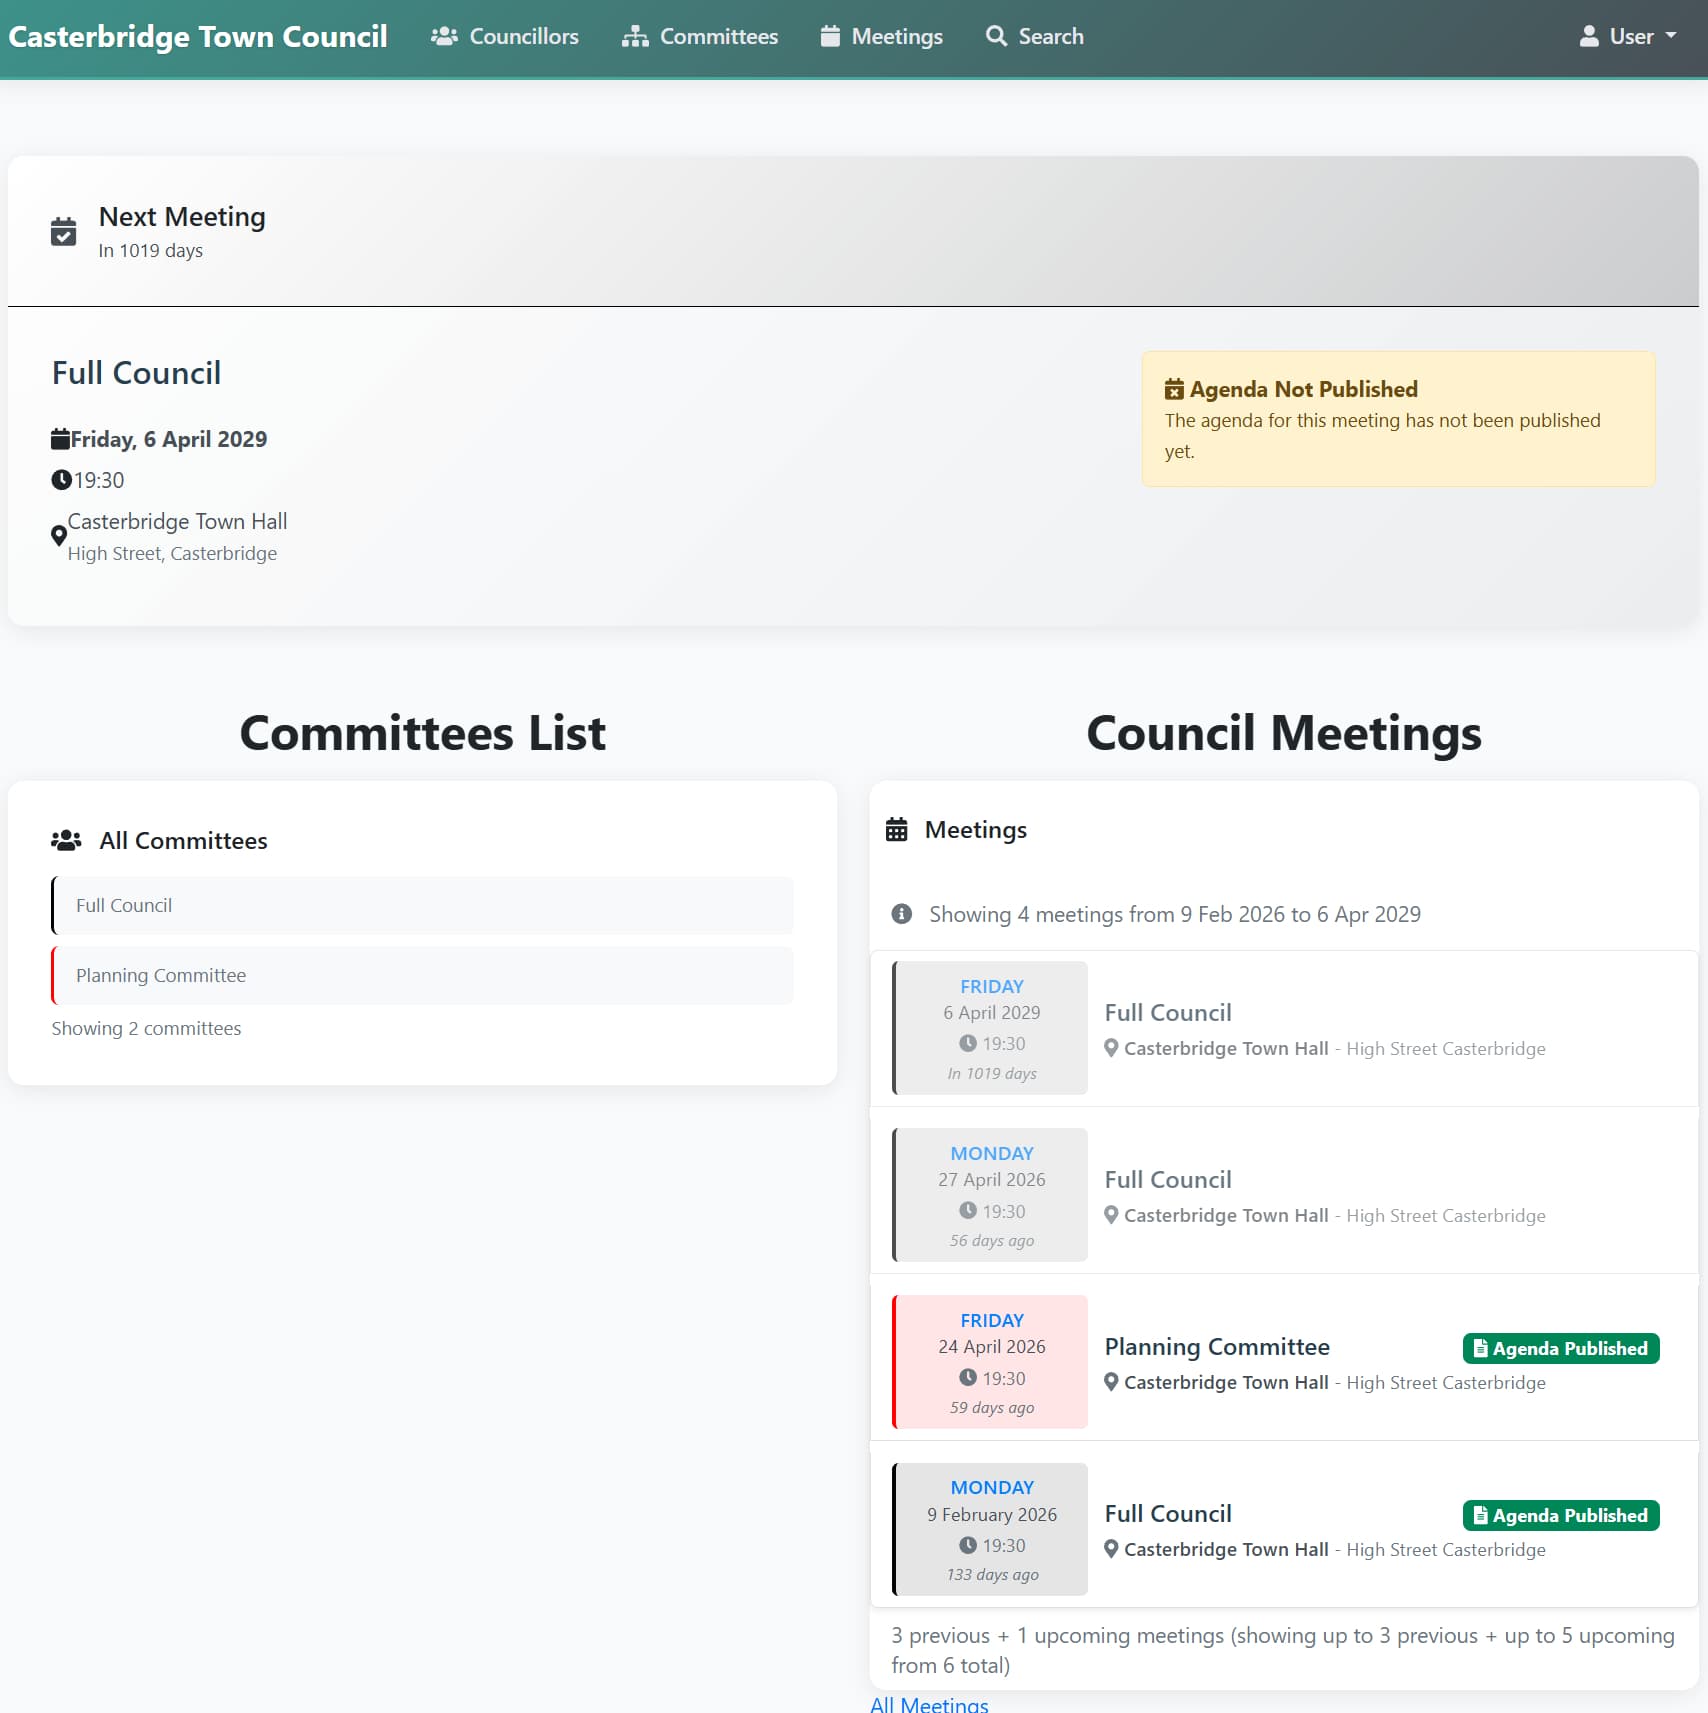This screenshot has width=1708, height=1713.
Task: Expand the User dropdown menu
Action: pos(1628,37)
